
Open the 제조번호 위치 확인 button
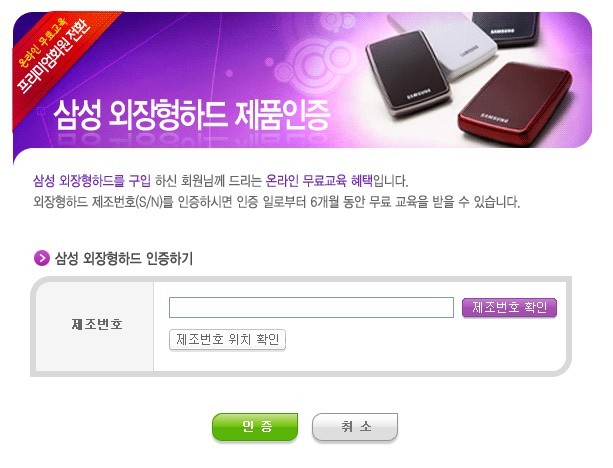pyautogui.click(x=227, y=339)
